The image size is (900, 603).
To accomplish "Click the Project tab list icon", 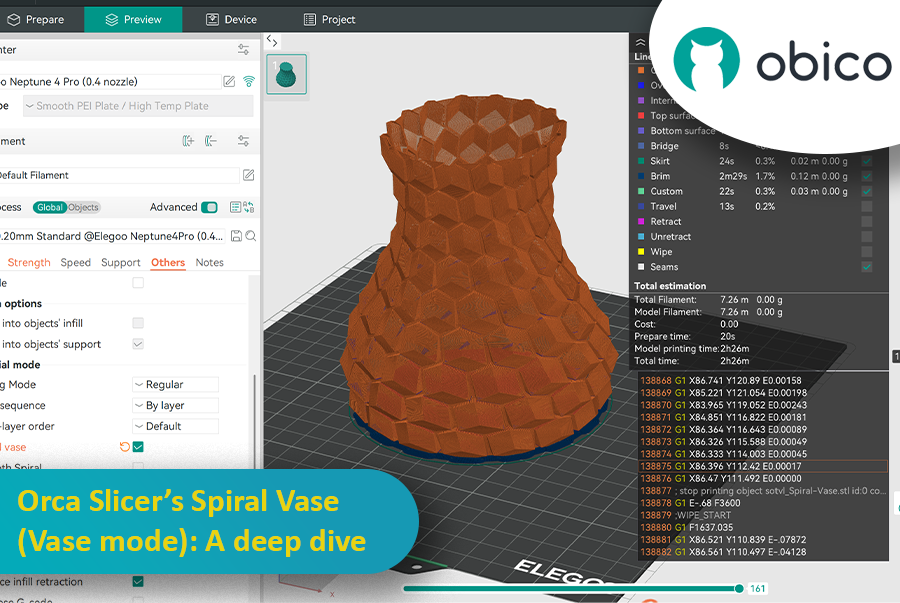I will click(310, 20).
